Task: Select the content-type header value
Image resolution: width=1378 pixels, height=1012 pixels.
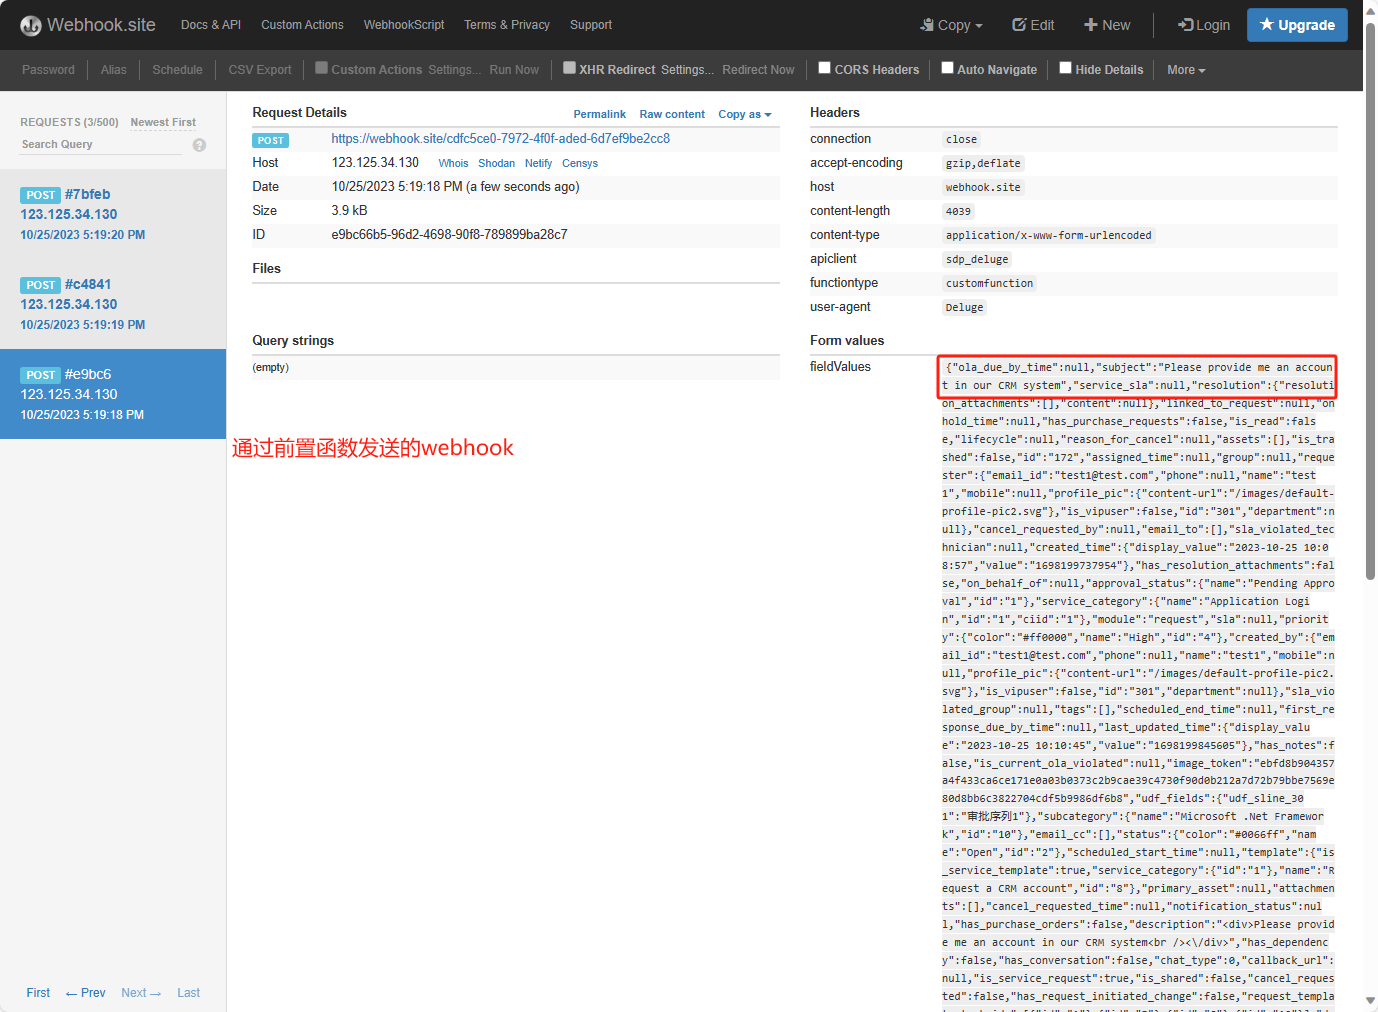Action: click(x=1049, y=236)
